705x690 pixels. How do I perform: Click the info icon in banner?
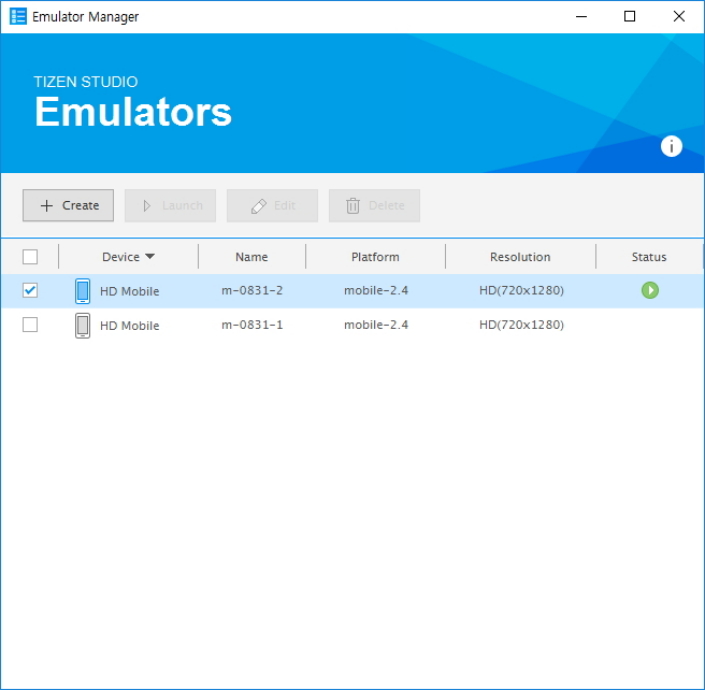(671, 146)
